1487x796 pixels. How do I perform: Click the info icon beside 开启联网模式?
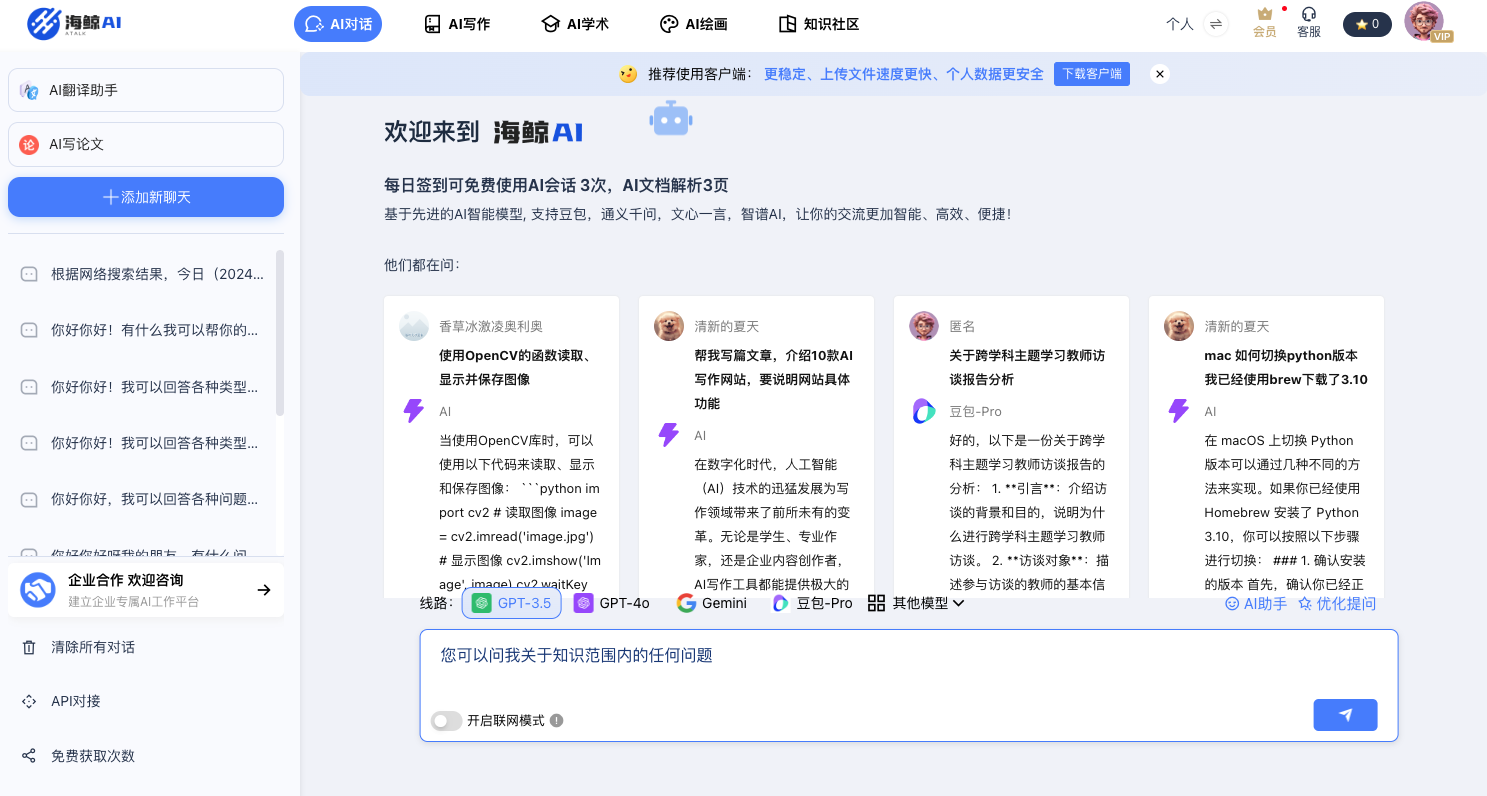click(557, 720)
